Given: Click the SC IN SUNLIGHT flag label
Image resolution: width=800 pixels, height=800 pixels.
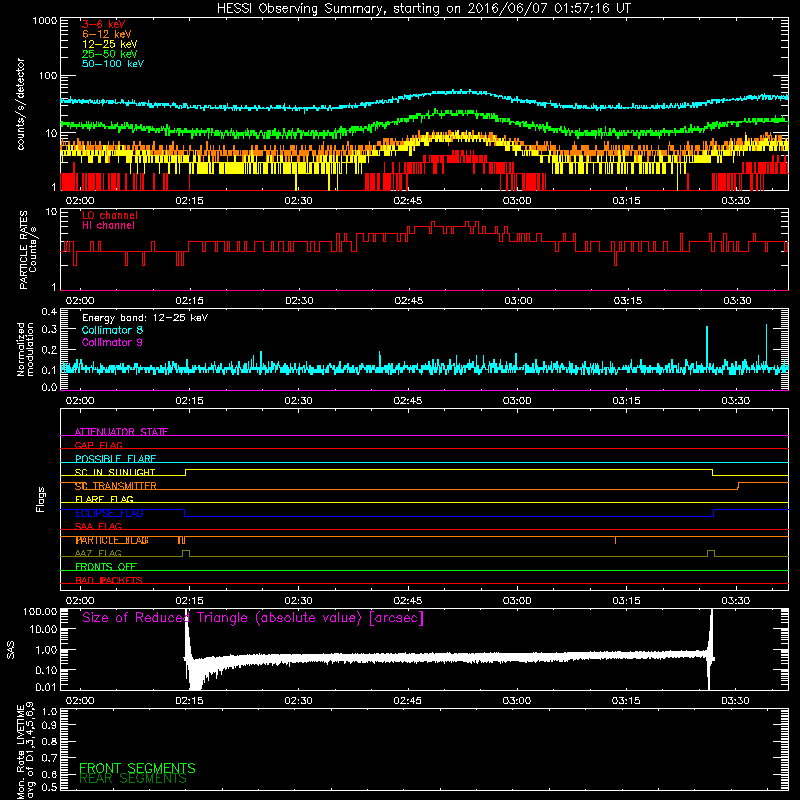Looking at the screenshot, I should tap(115, 472).
